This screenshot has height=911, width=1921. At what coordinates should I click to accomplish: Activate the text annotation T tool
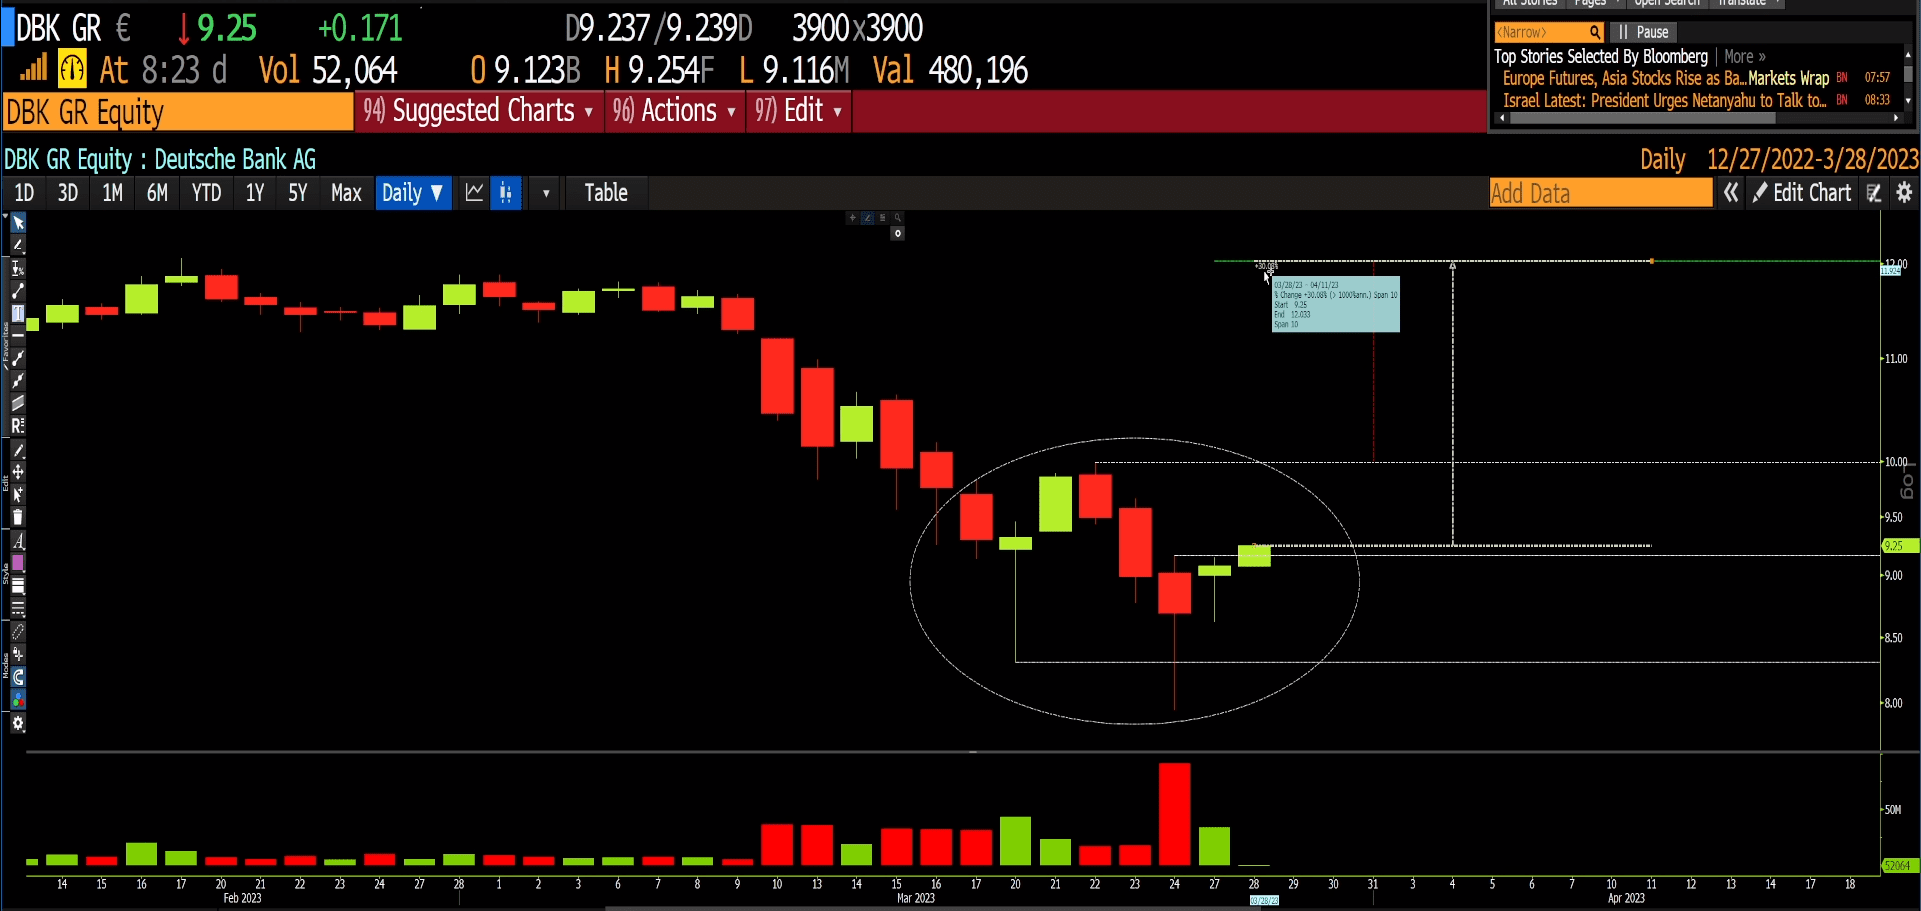18,313
